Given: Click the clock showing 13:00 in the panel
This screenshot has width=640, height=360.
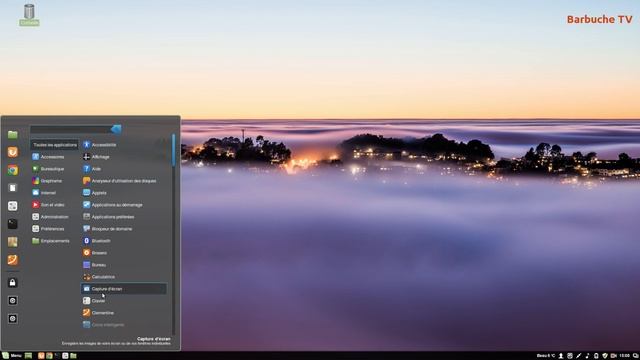Looking at the screenshot, I should (x=624, y=356).
